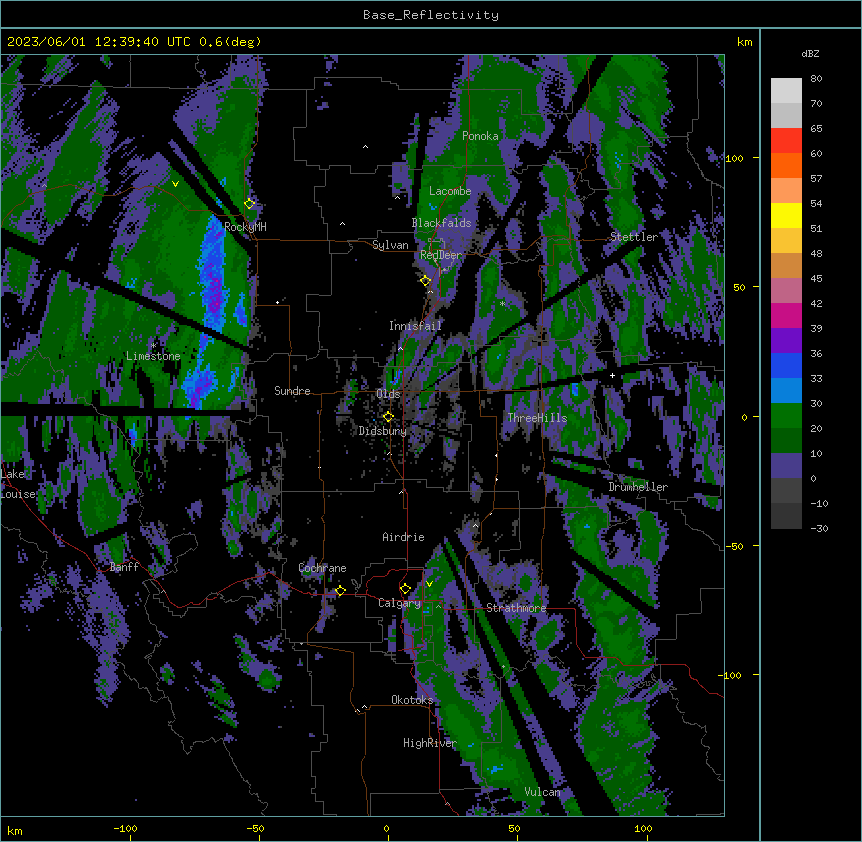Image resolution: width=862 pixels, height=842 pixels.
Task: Click the magenta 42 dBZ legend swatch
Action: [x=786, y=315]
